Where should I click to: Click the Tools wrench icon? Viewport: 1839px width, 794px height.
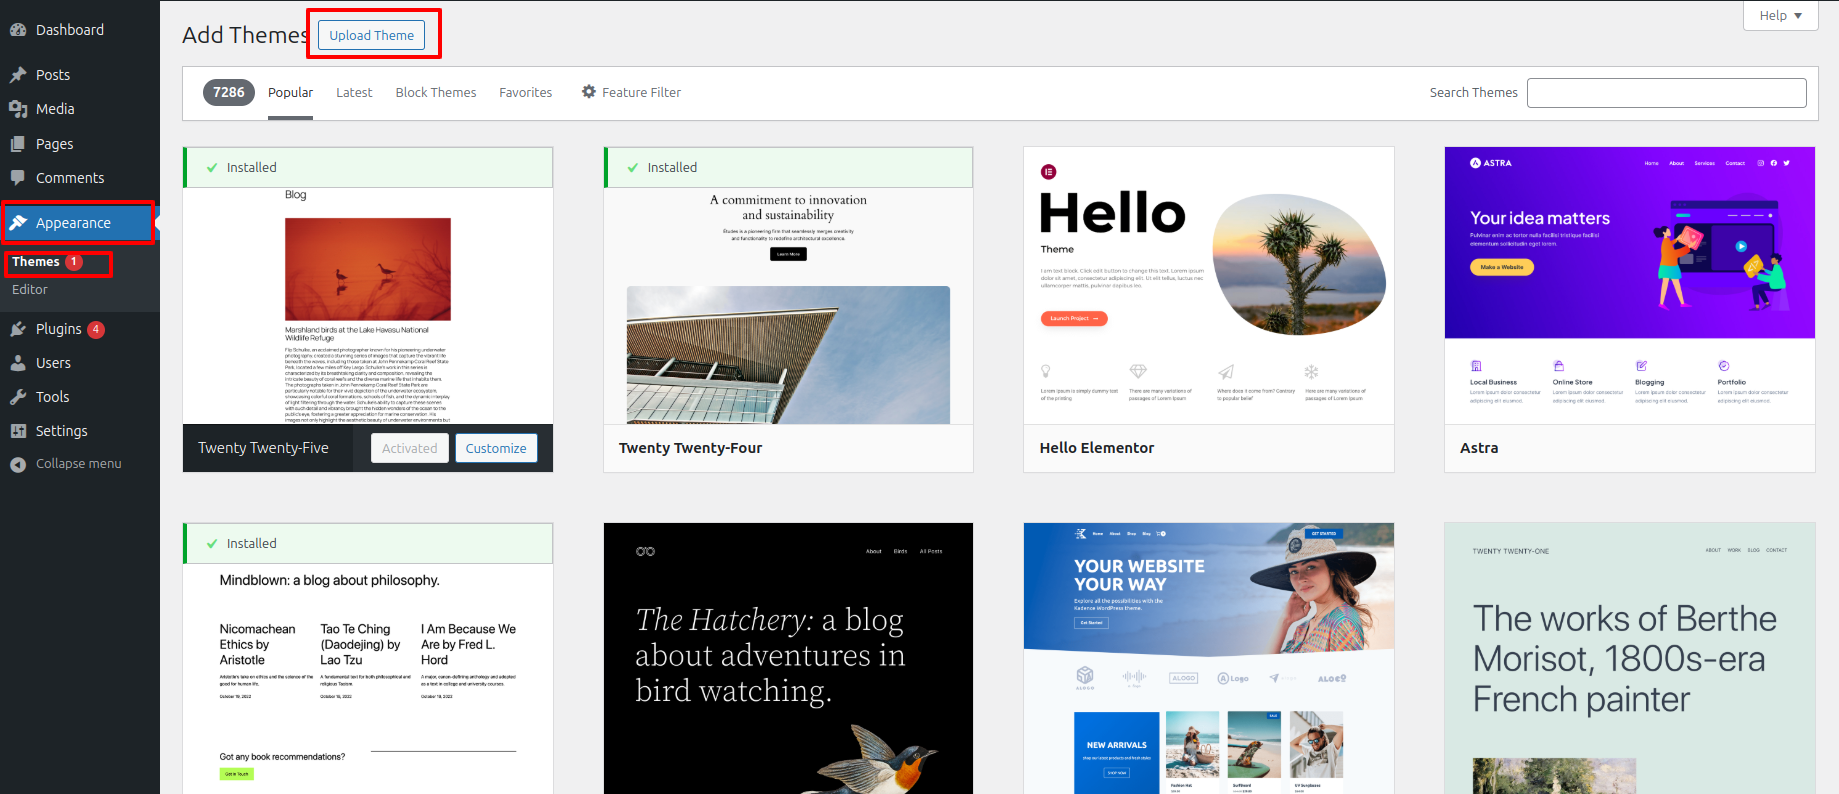click(18, 397)
